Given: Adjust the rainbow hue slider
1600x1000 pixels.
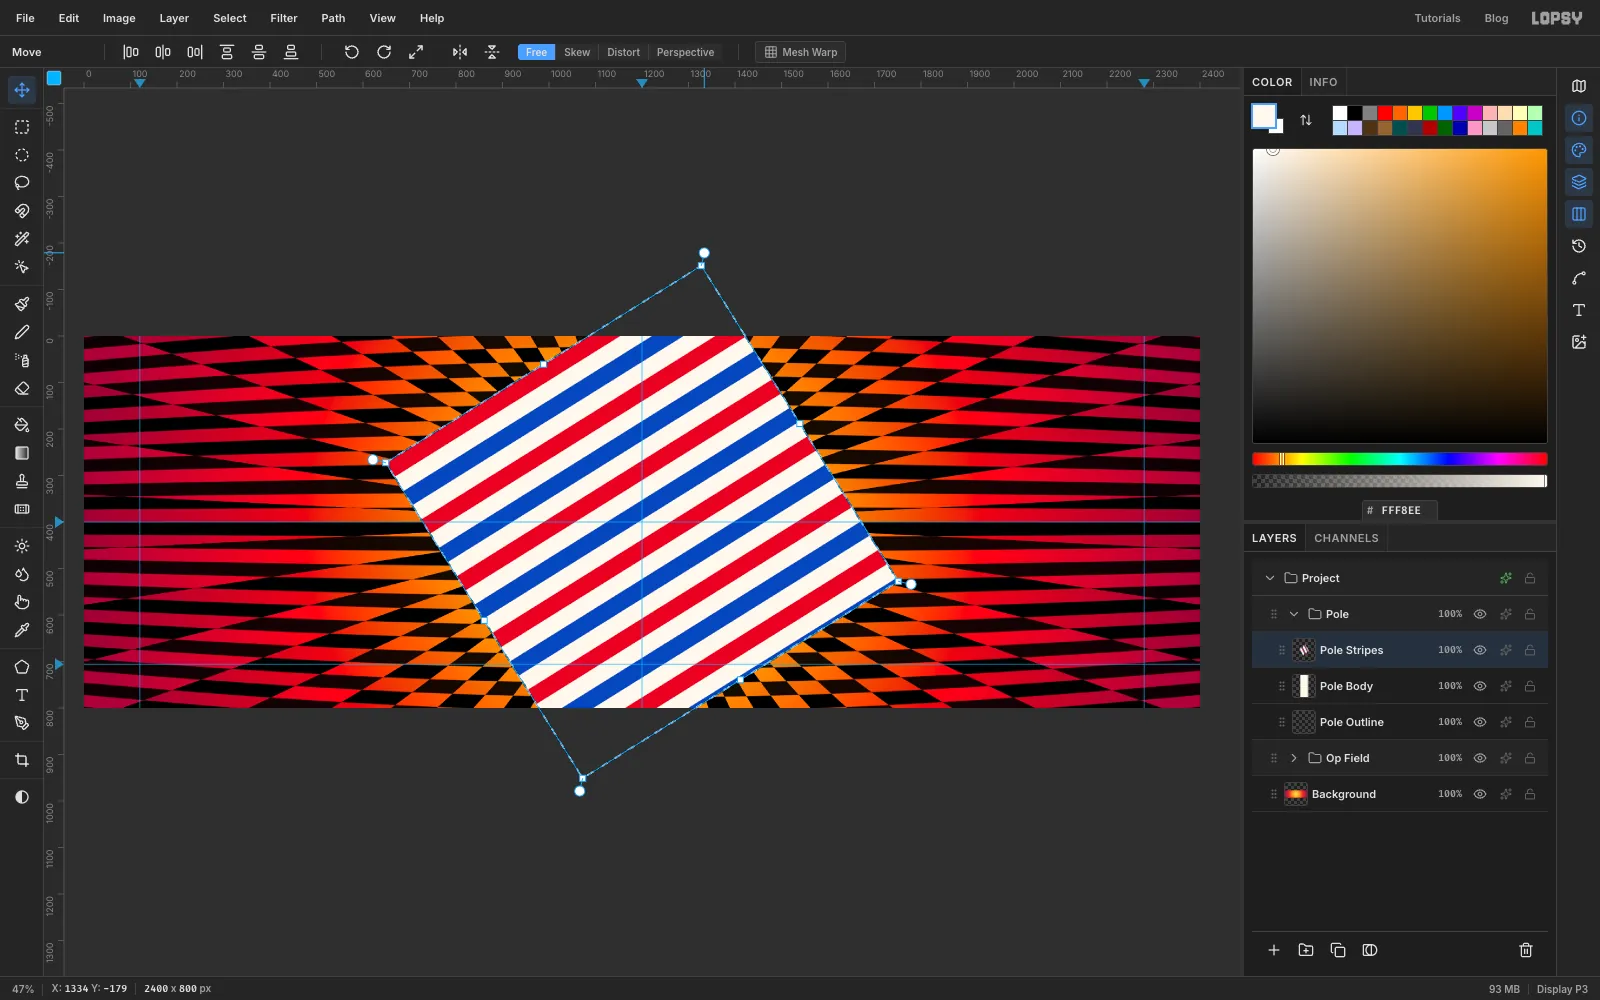Looking at the screenshot, I should [1399, 459].
